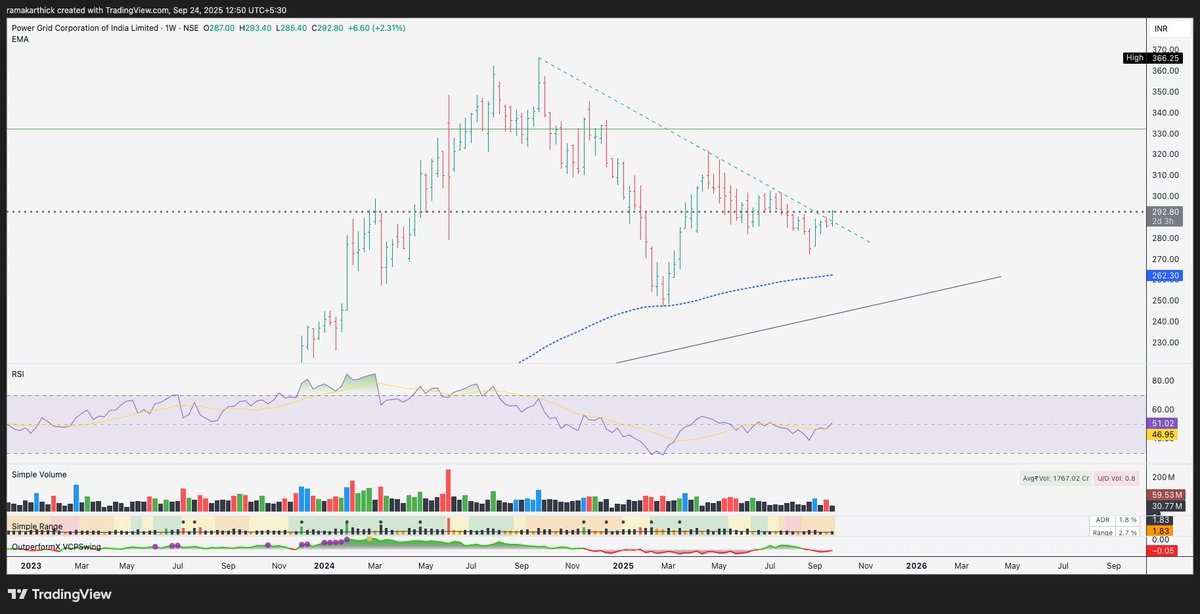The width and height of the screenshot is (1200, 614).
Task: Click the U/D Vol: 0.8 box
Action: pyautogui.click(x=1116, y=479)
